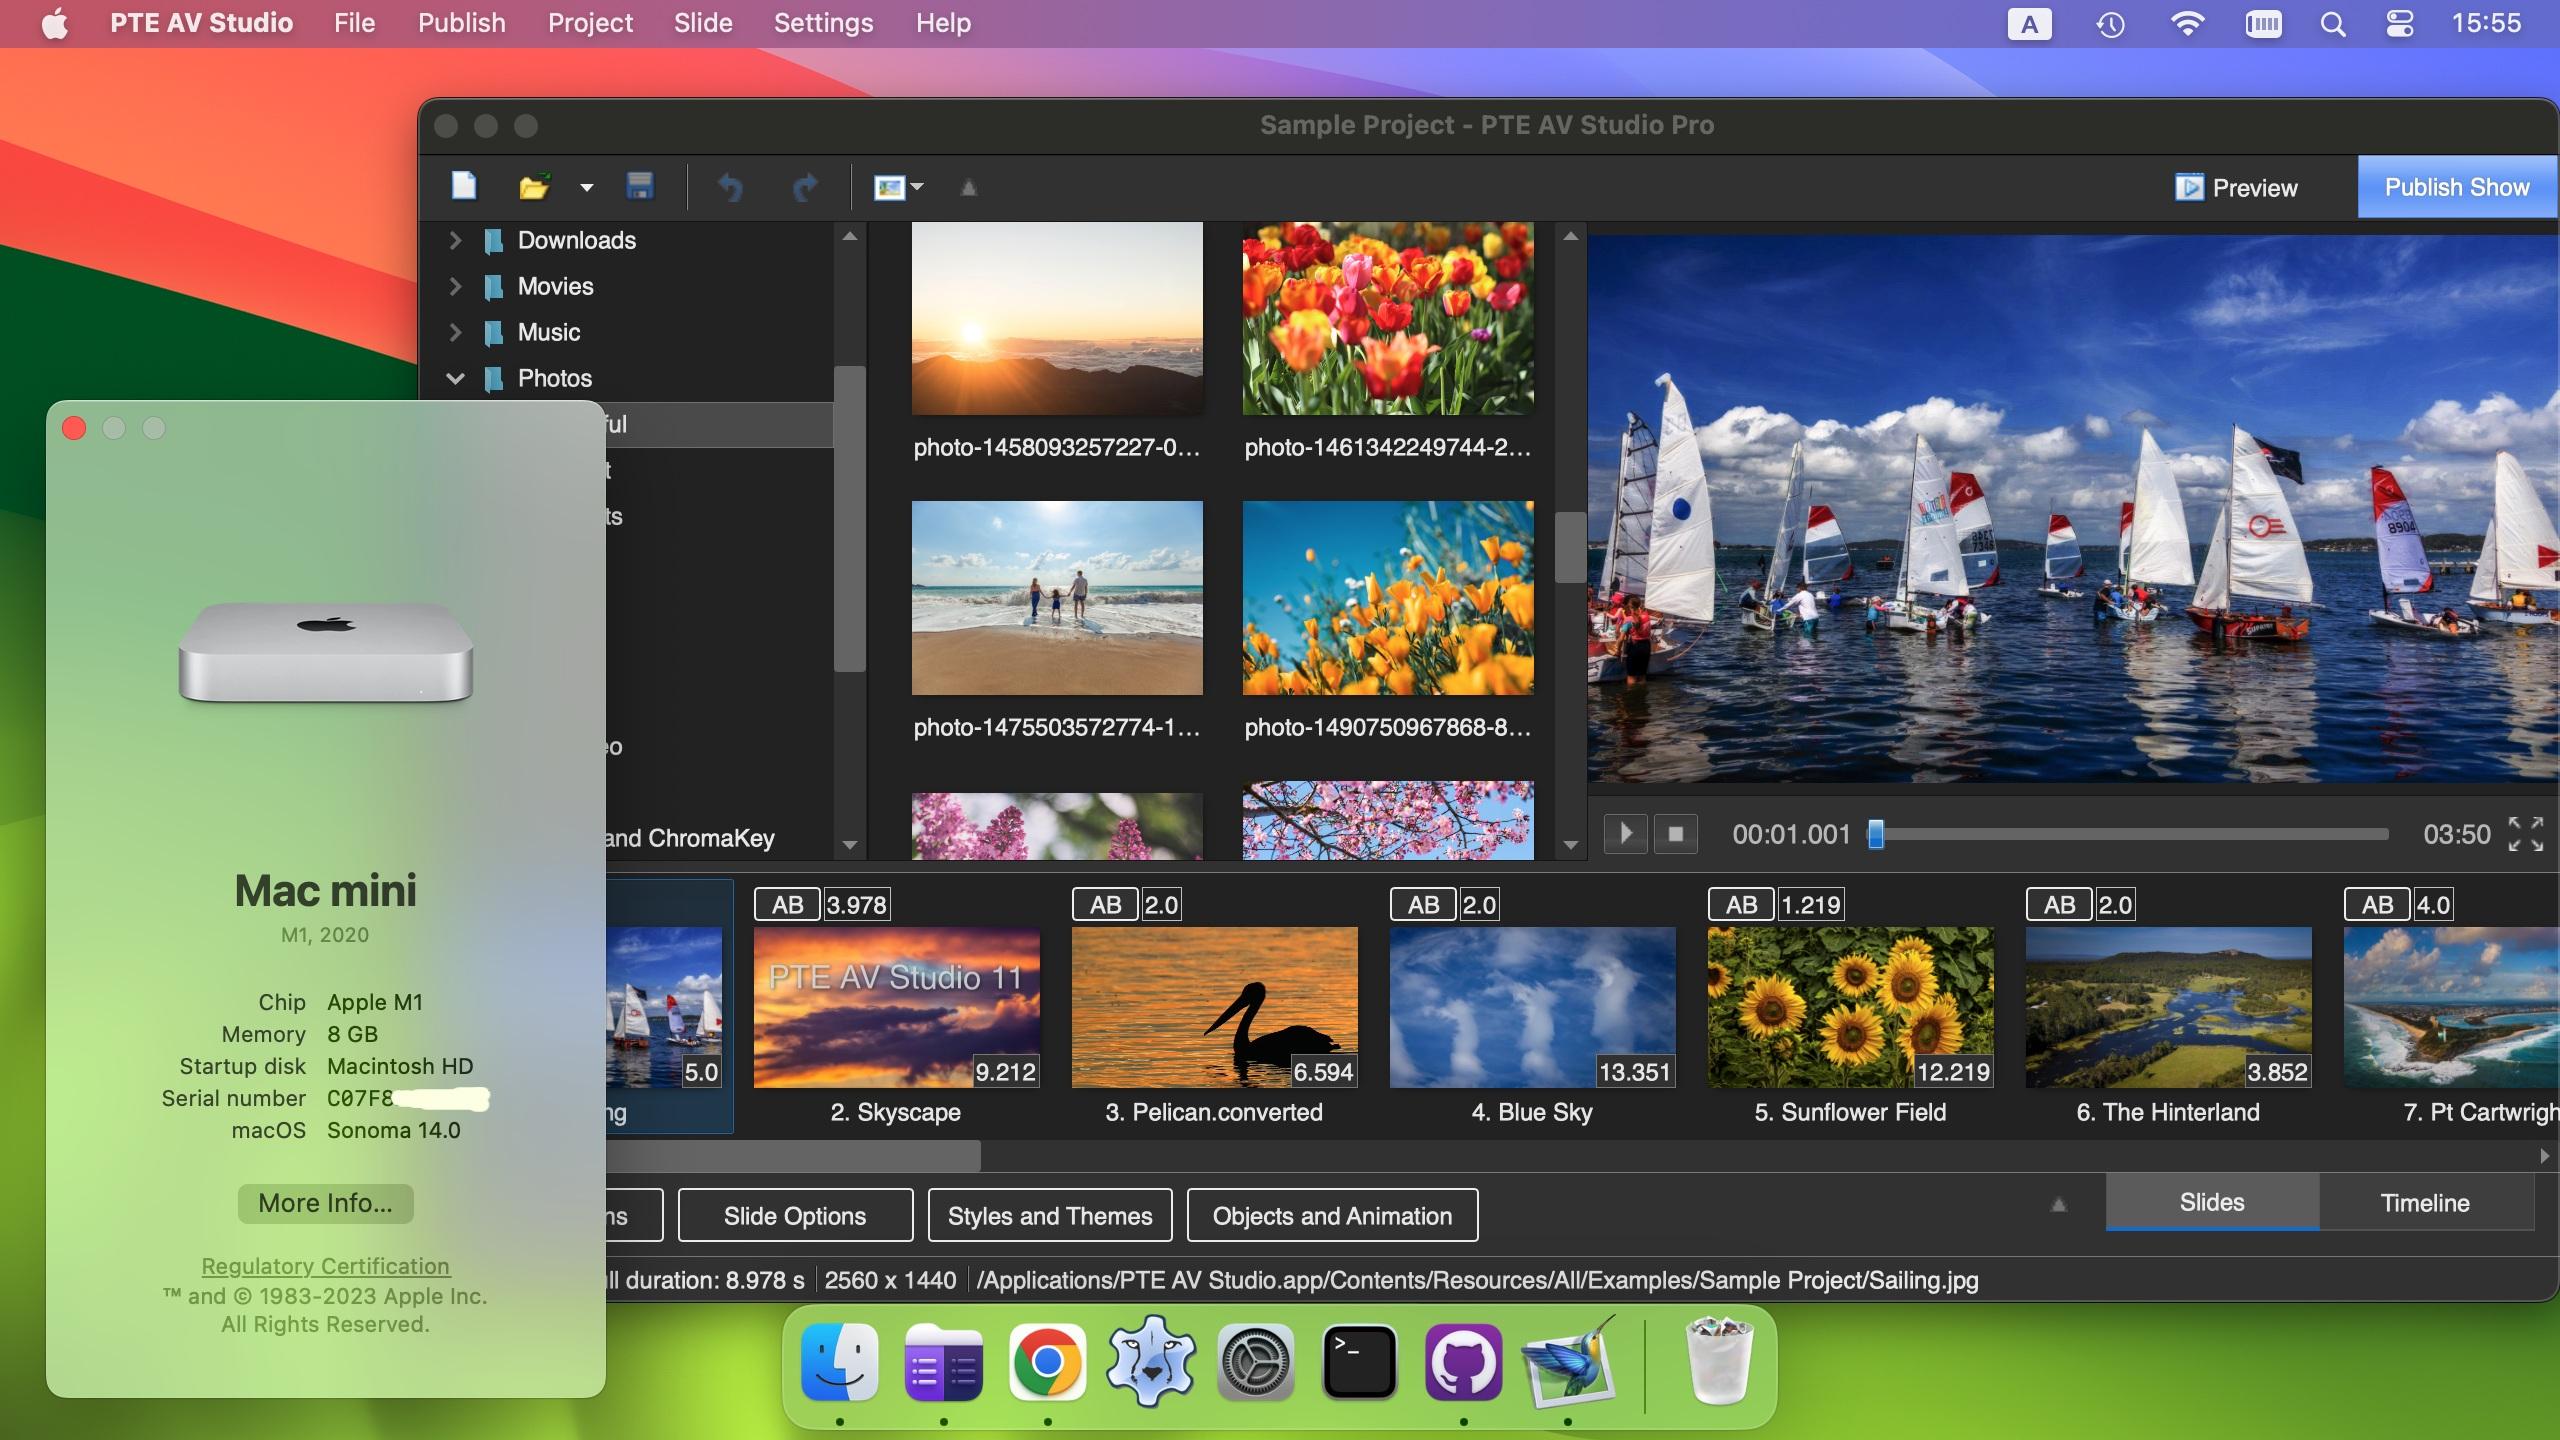Click More Info... in About This Mac
The height and width of the screenshot is (1440, 2560).
(x=325, y=1203)
